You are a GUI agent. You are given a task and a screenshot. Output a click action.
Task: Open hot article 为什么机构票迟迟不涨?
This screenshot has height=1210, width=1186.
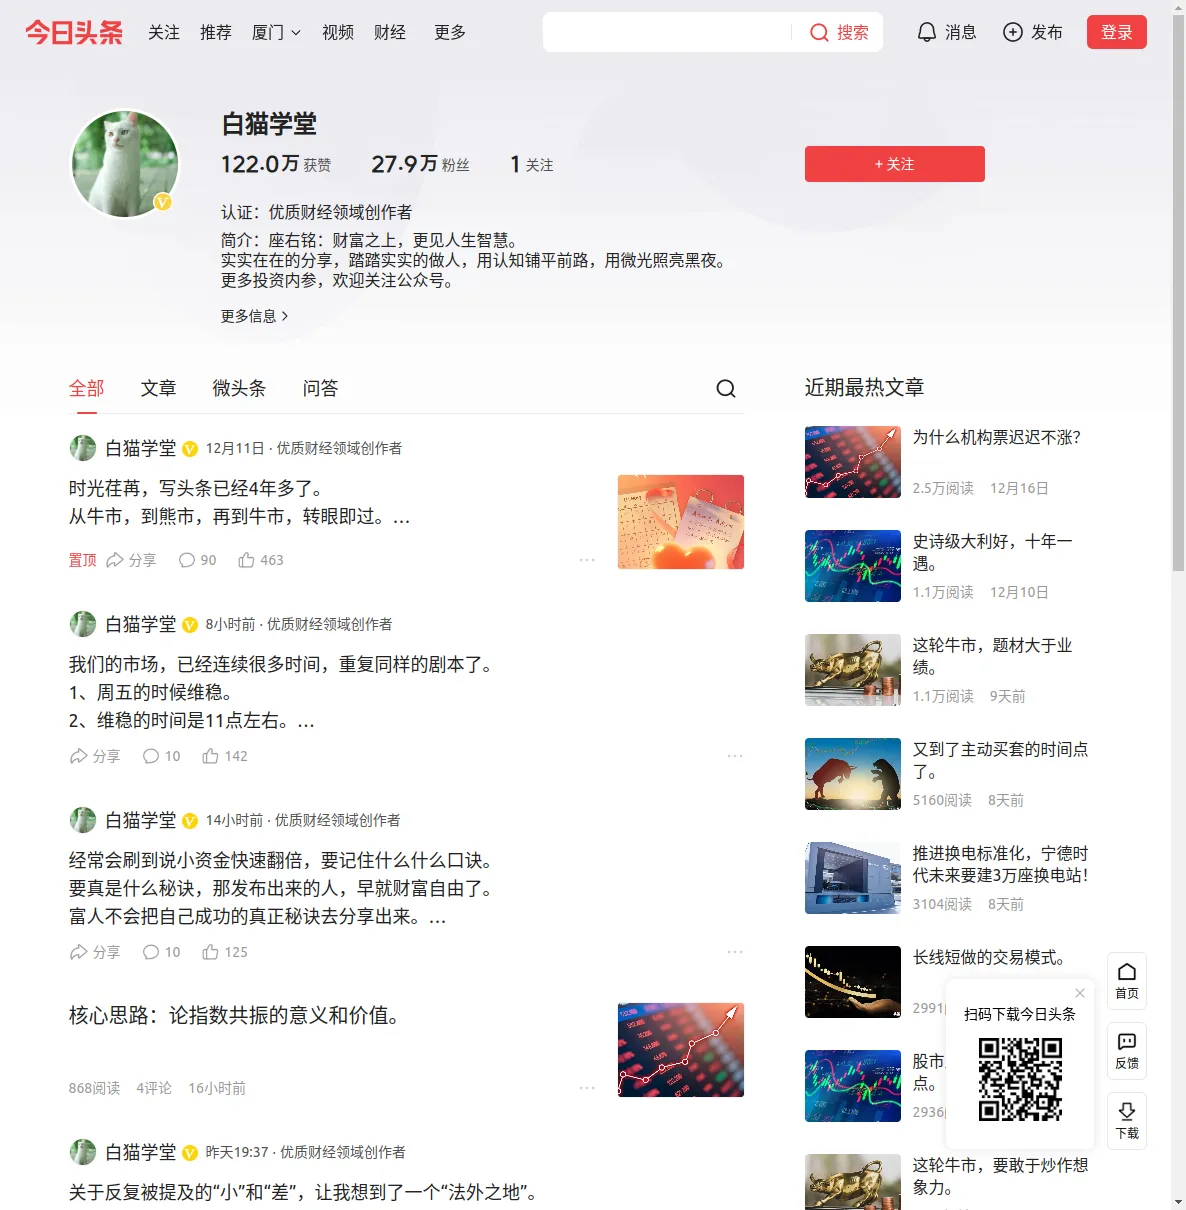(x=997, y=437)
